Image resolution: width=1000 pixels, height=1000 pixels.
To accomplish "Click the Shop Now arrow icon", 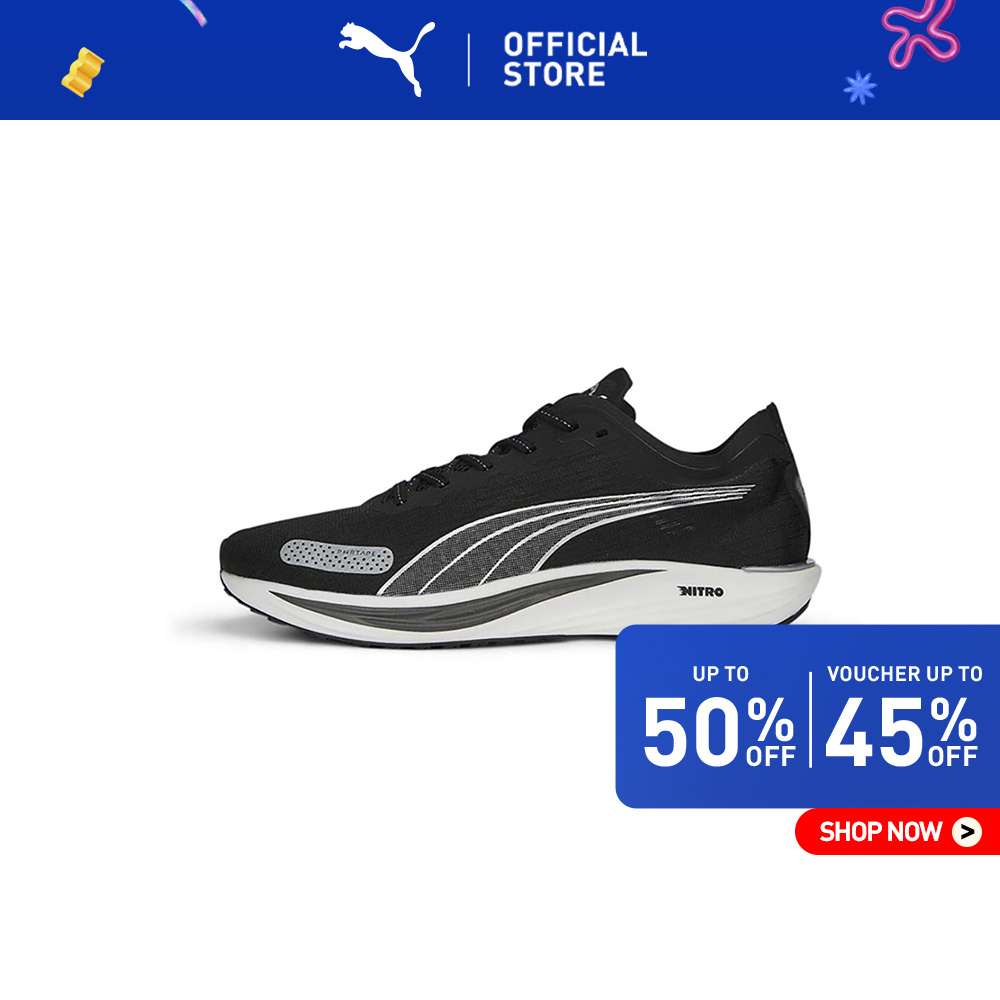I will coord(967,832).
